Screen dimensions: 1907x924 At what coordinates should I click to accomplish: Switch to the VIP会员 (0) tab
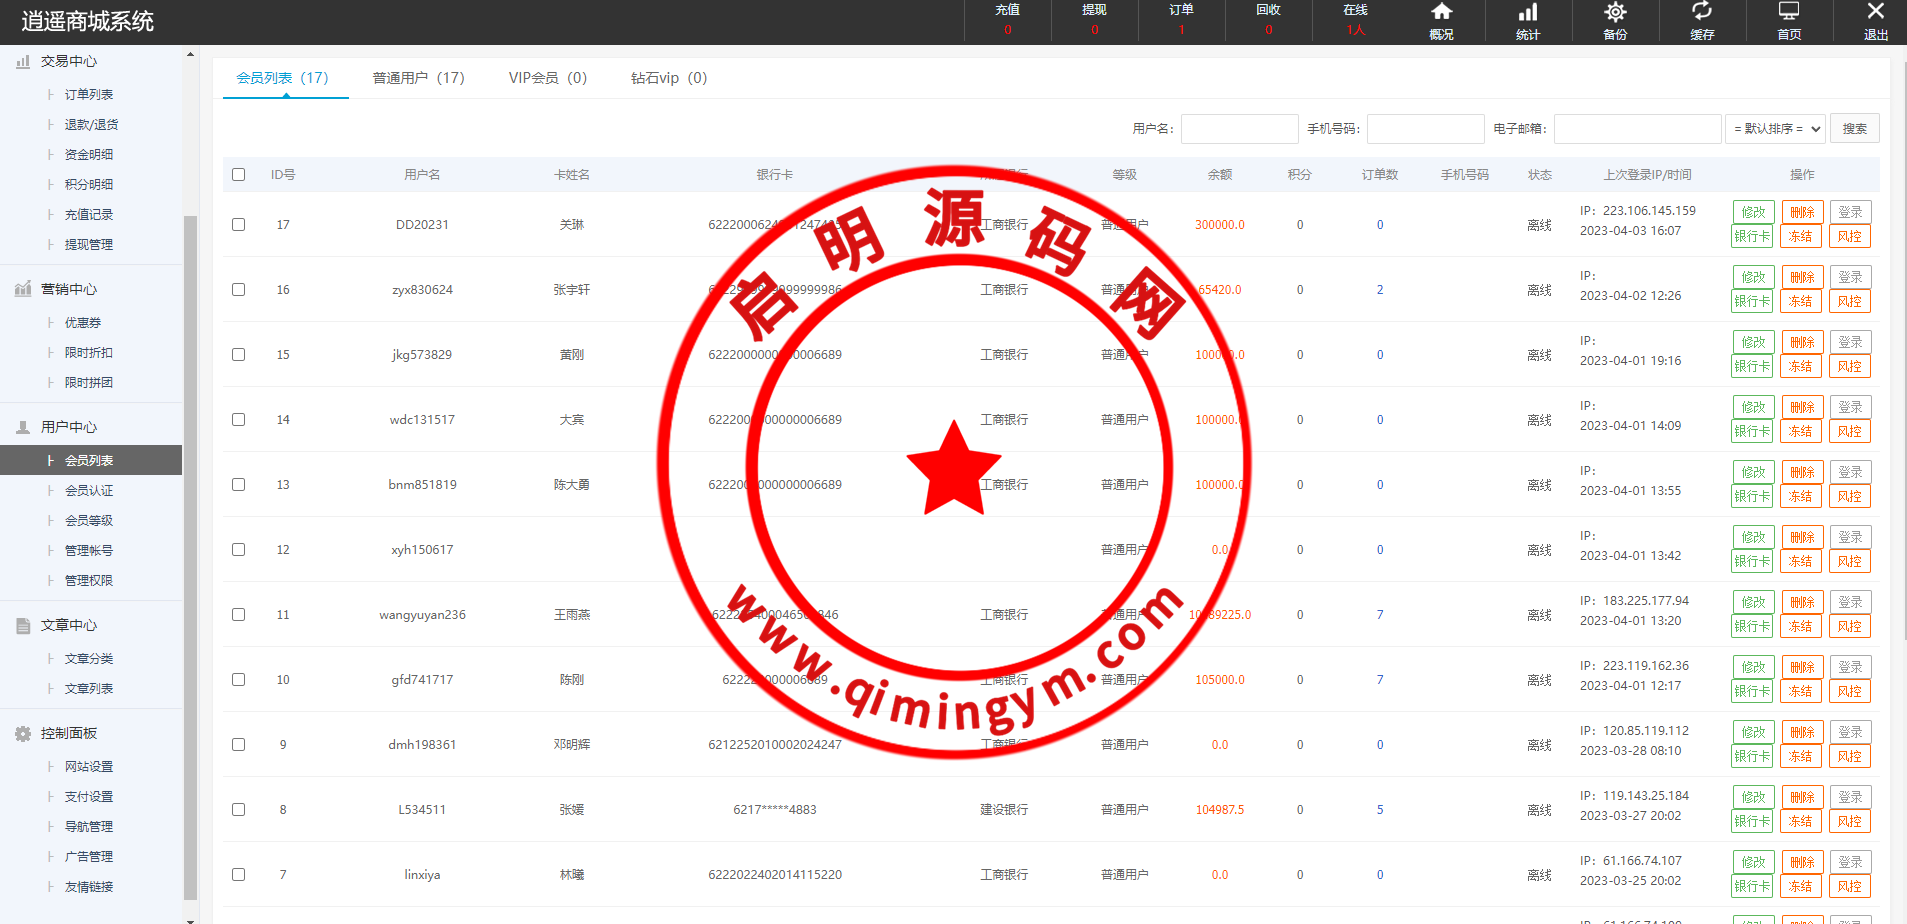547,78
